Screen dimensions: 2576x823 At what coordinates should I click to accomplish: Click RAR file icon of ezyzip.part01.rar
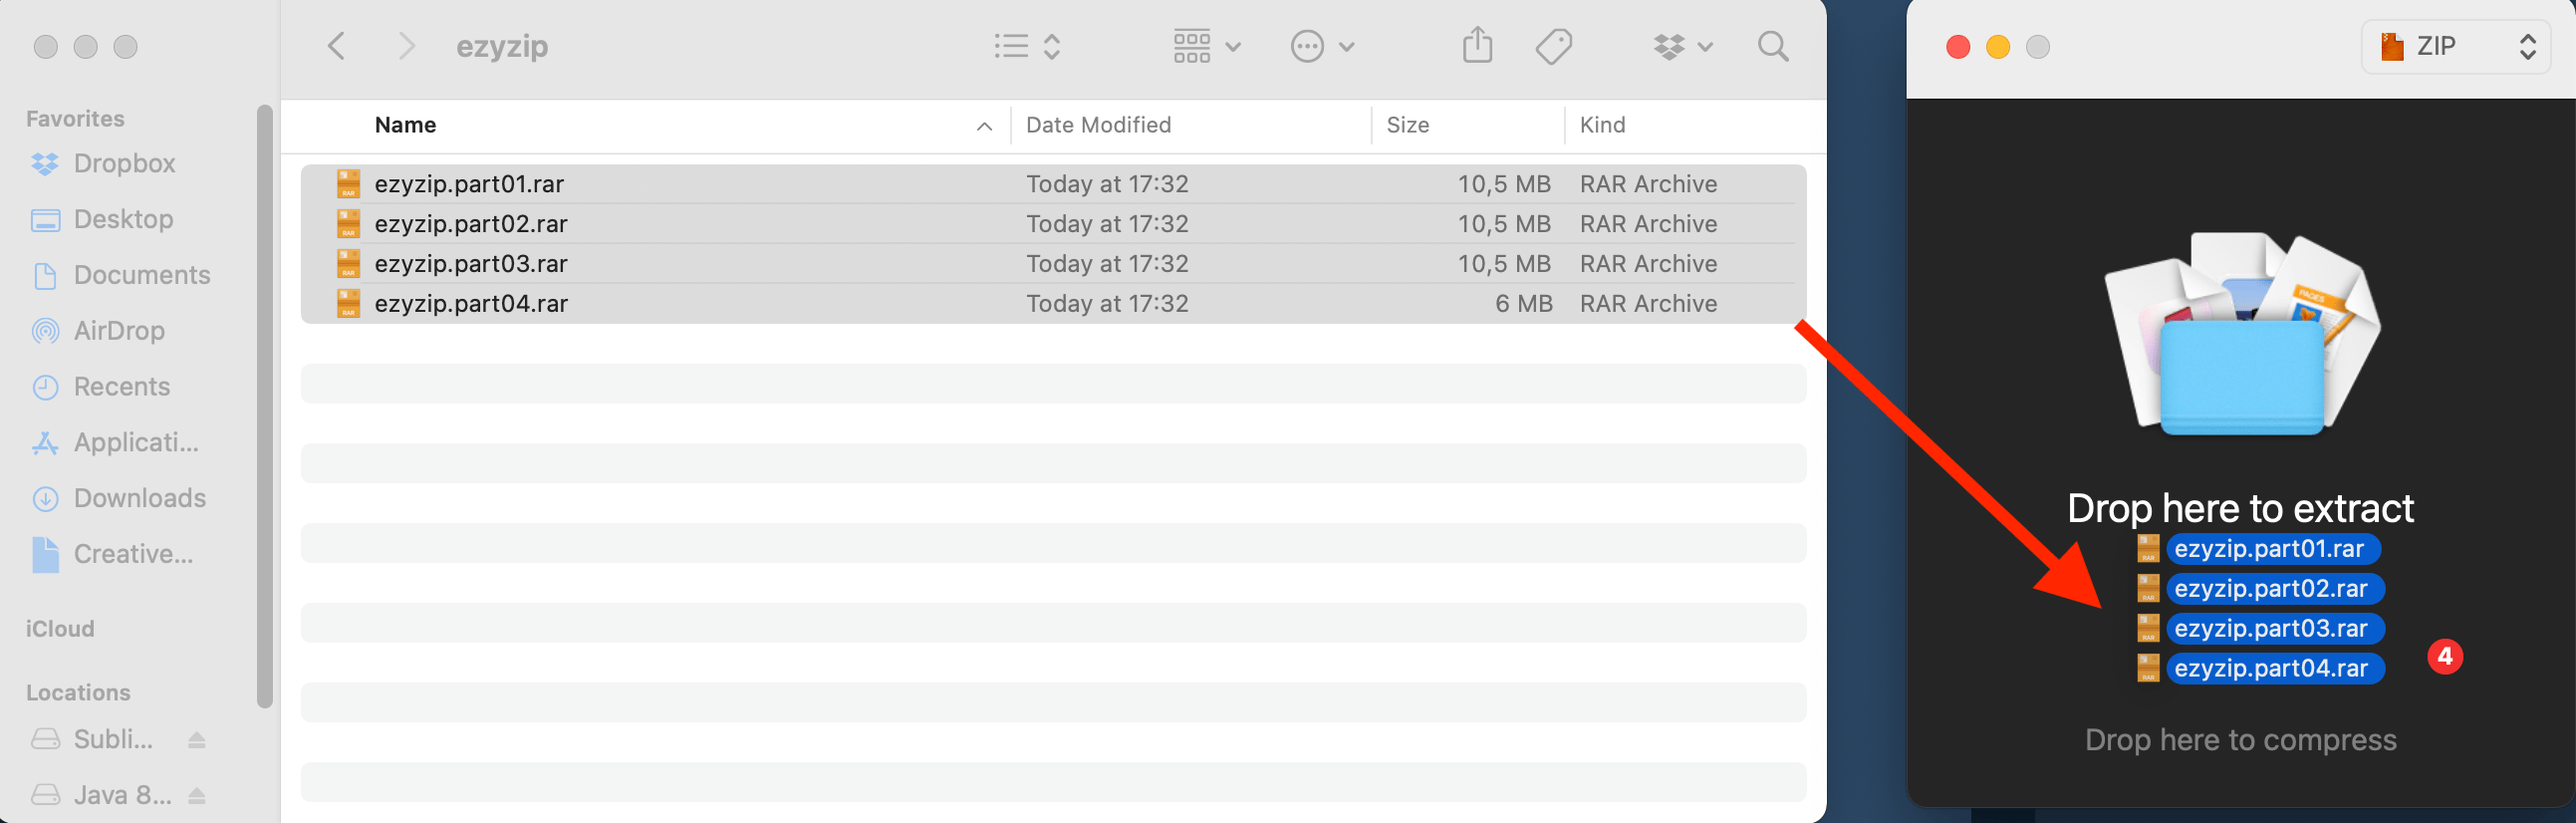tap(348, 184)
